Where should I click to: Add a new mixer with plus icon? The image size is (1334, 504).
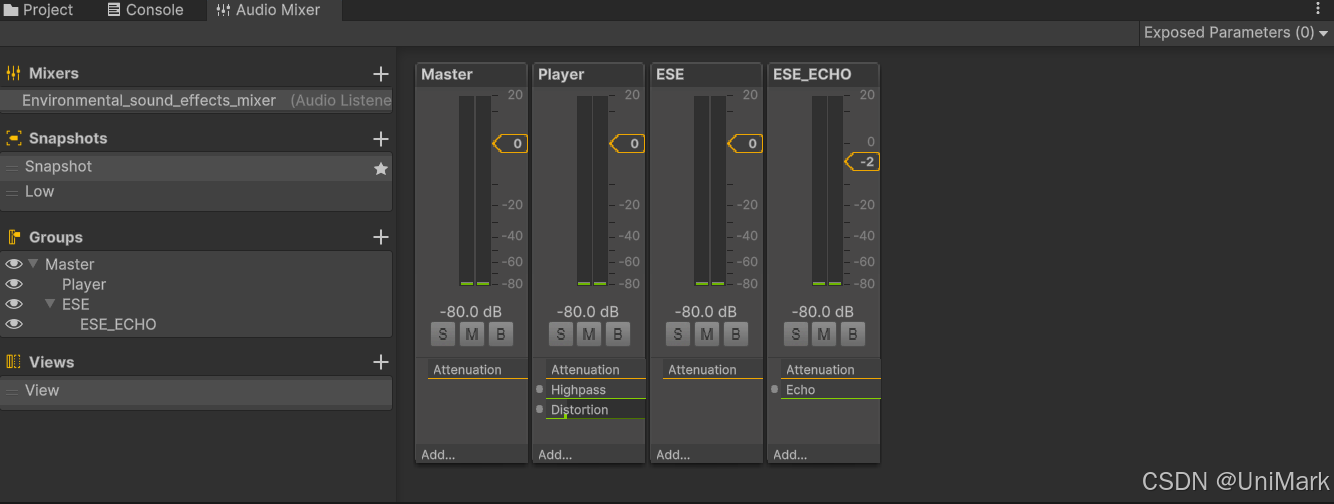(x=380, y=74)
